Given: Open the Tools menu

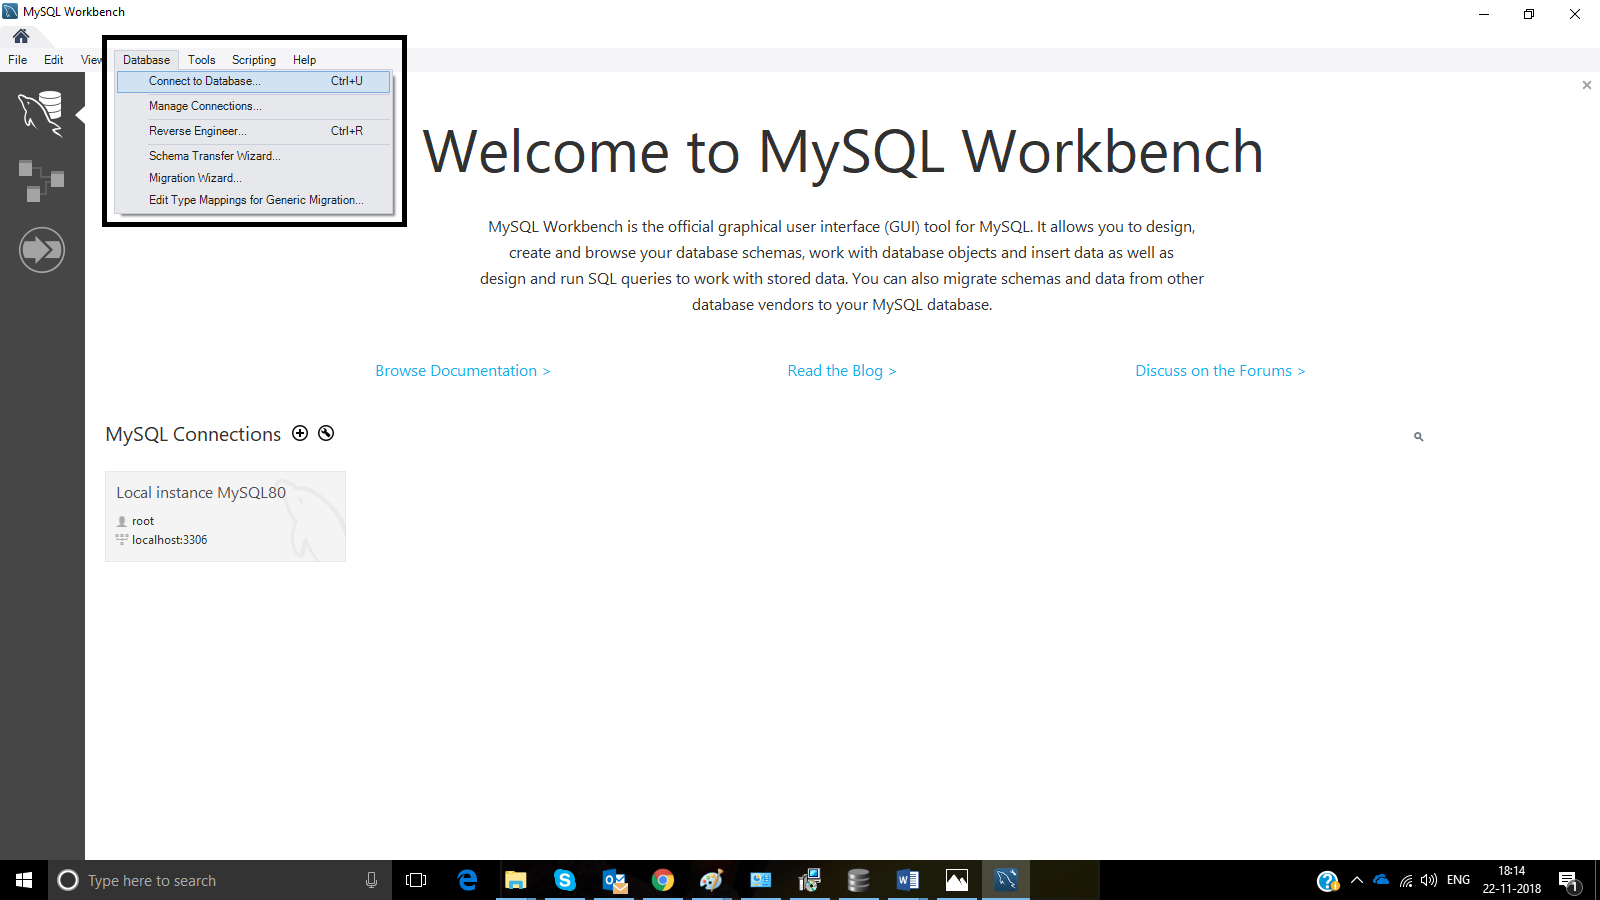Looking at the screenshot, I should 201,59.
